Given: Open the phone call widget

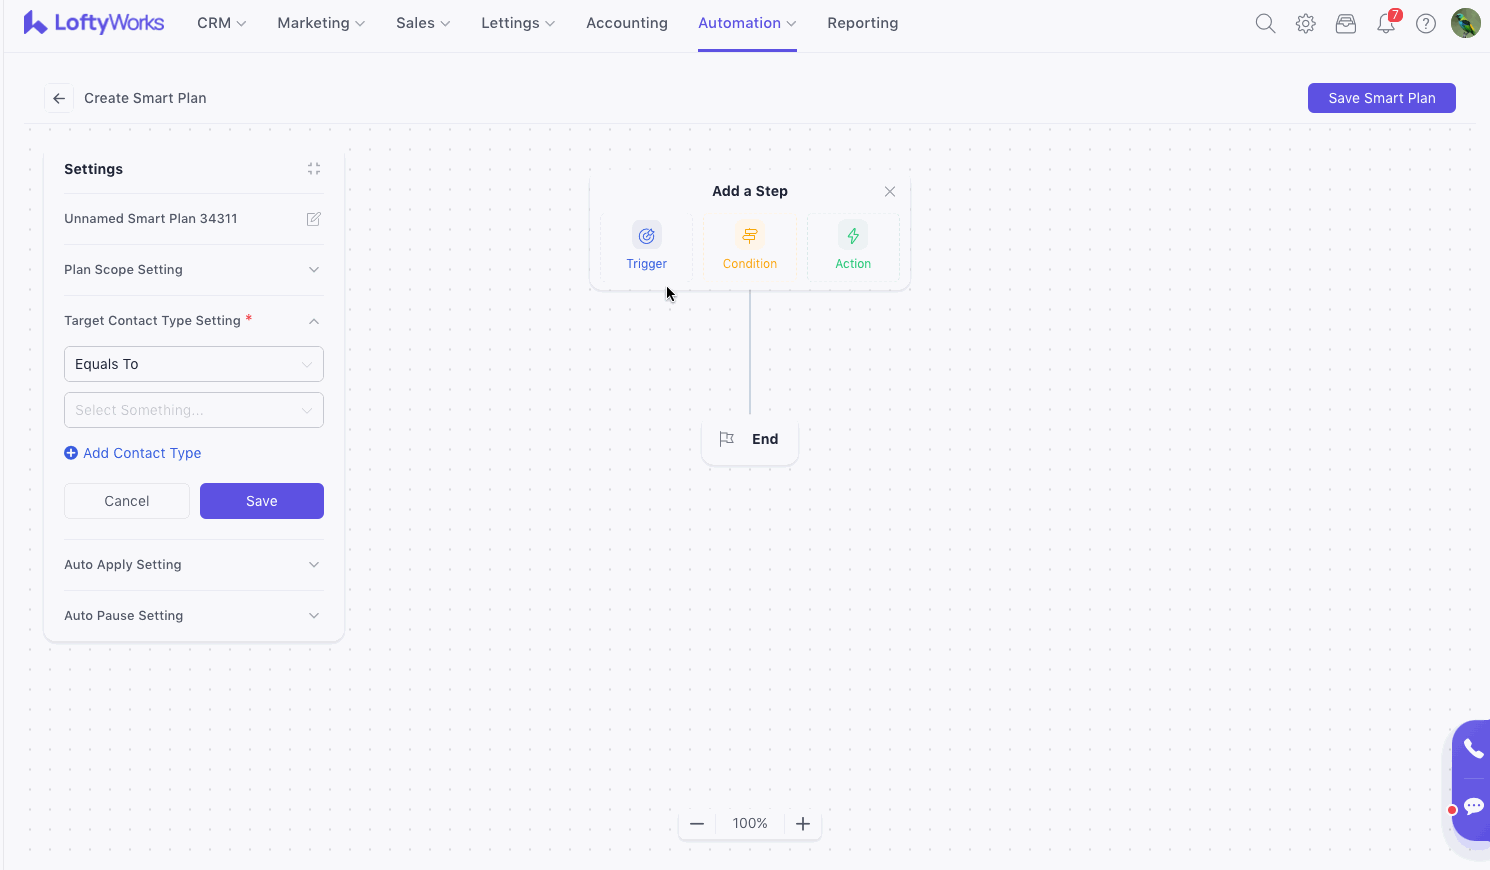Looking at the screenshot, I should 1473,748.
